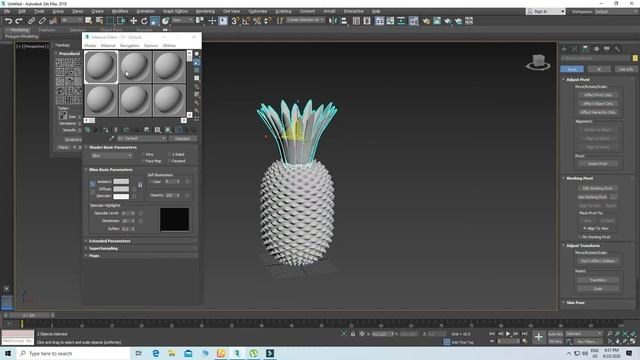Click the ViewCube in the viewport

coord(538,62)
